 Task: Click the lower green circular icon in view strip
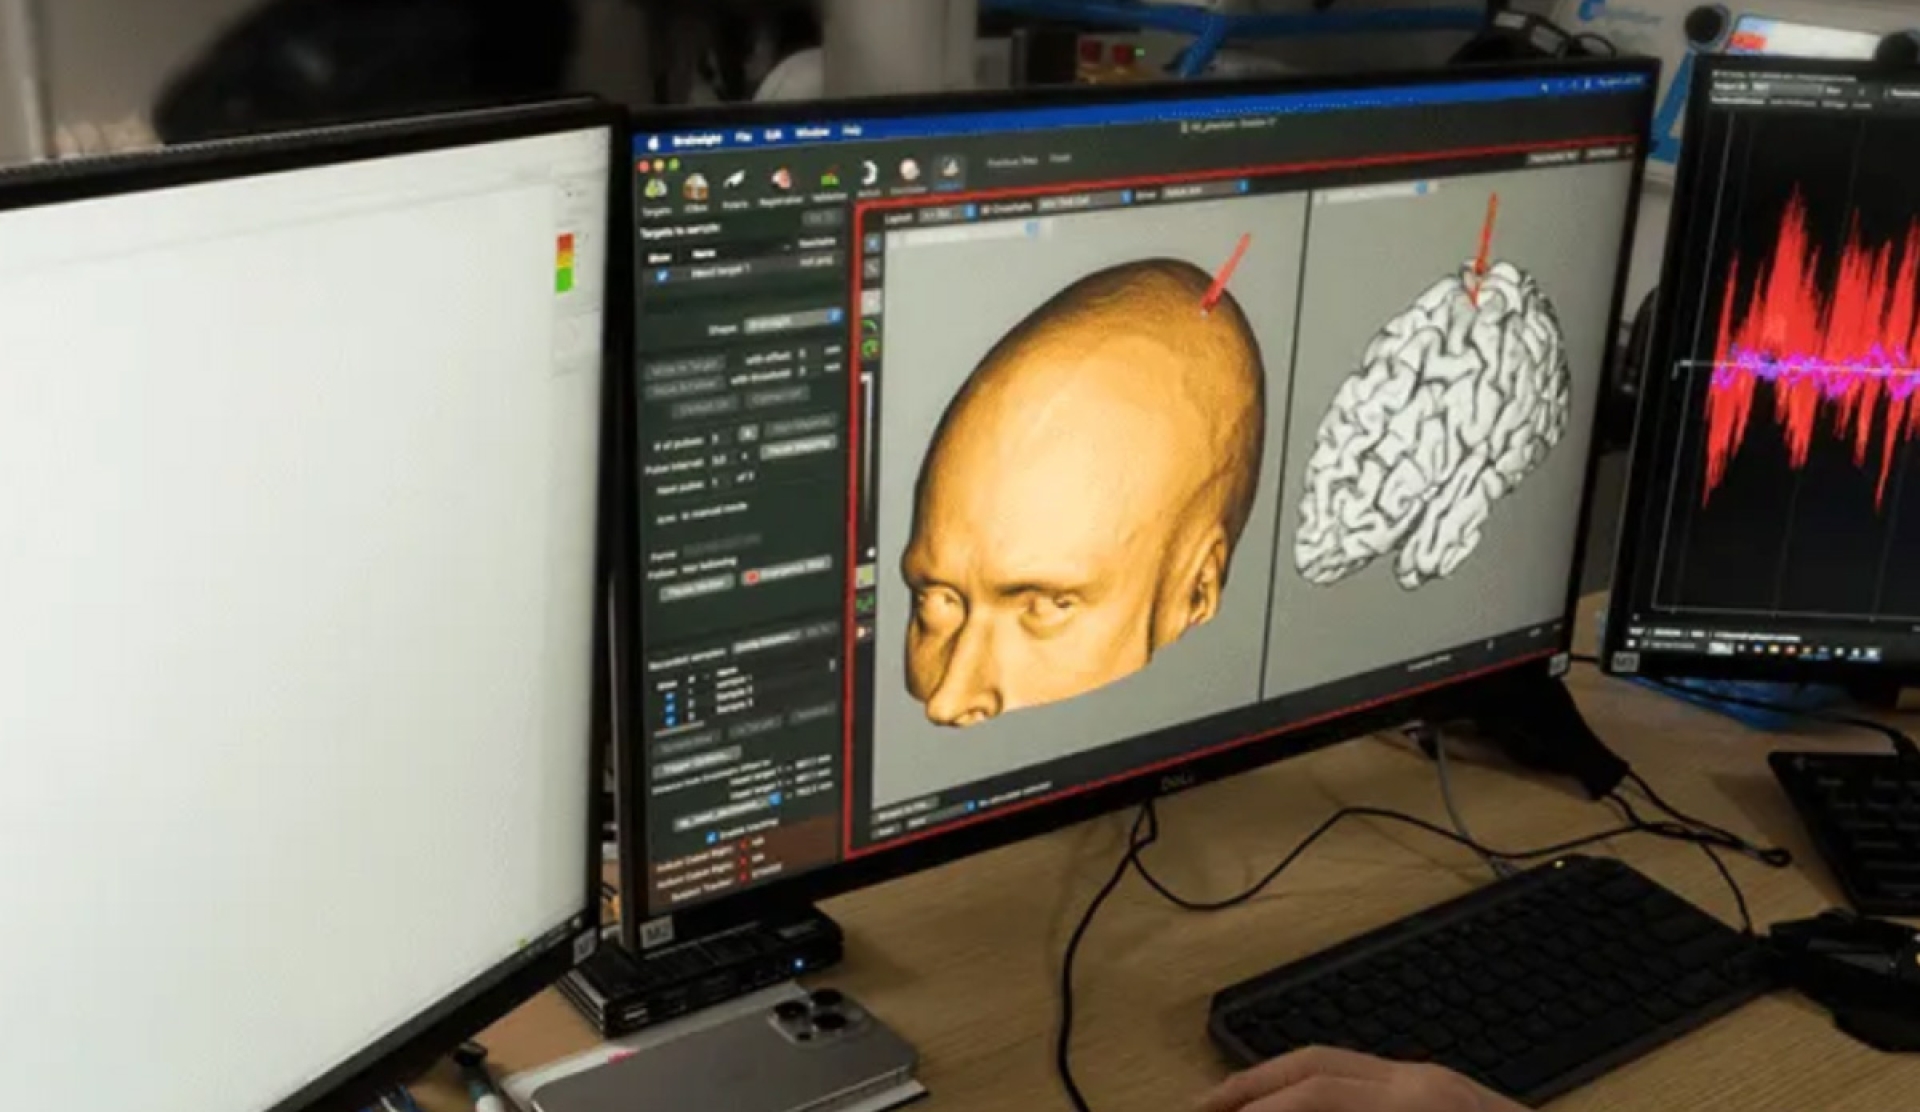pos(870,348)
